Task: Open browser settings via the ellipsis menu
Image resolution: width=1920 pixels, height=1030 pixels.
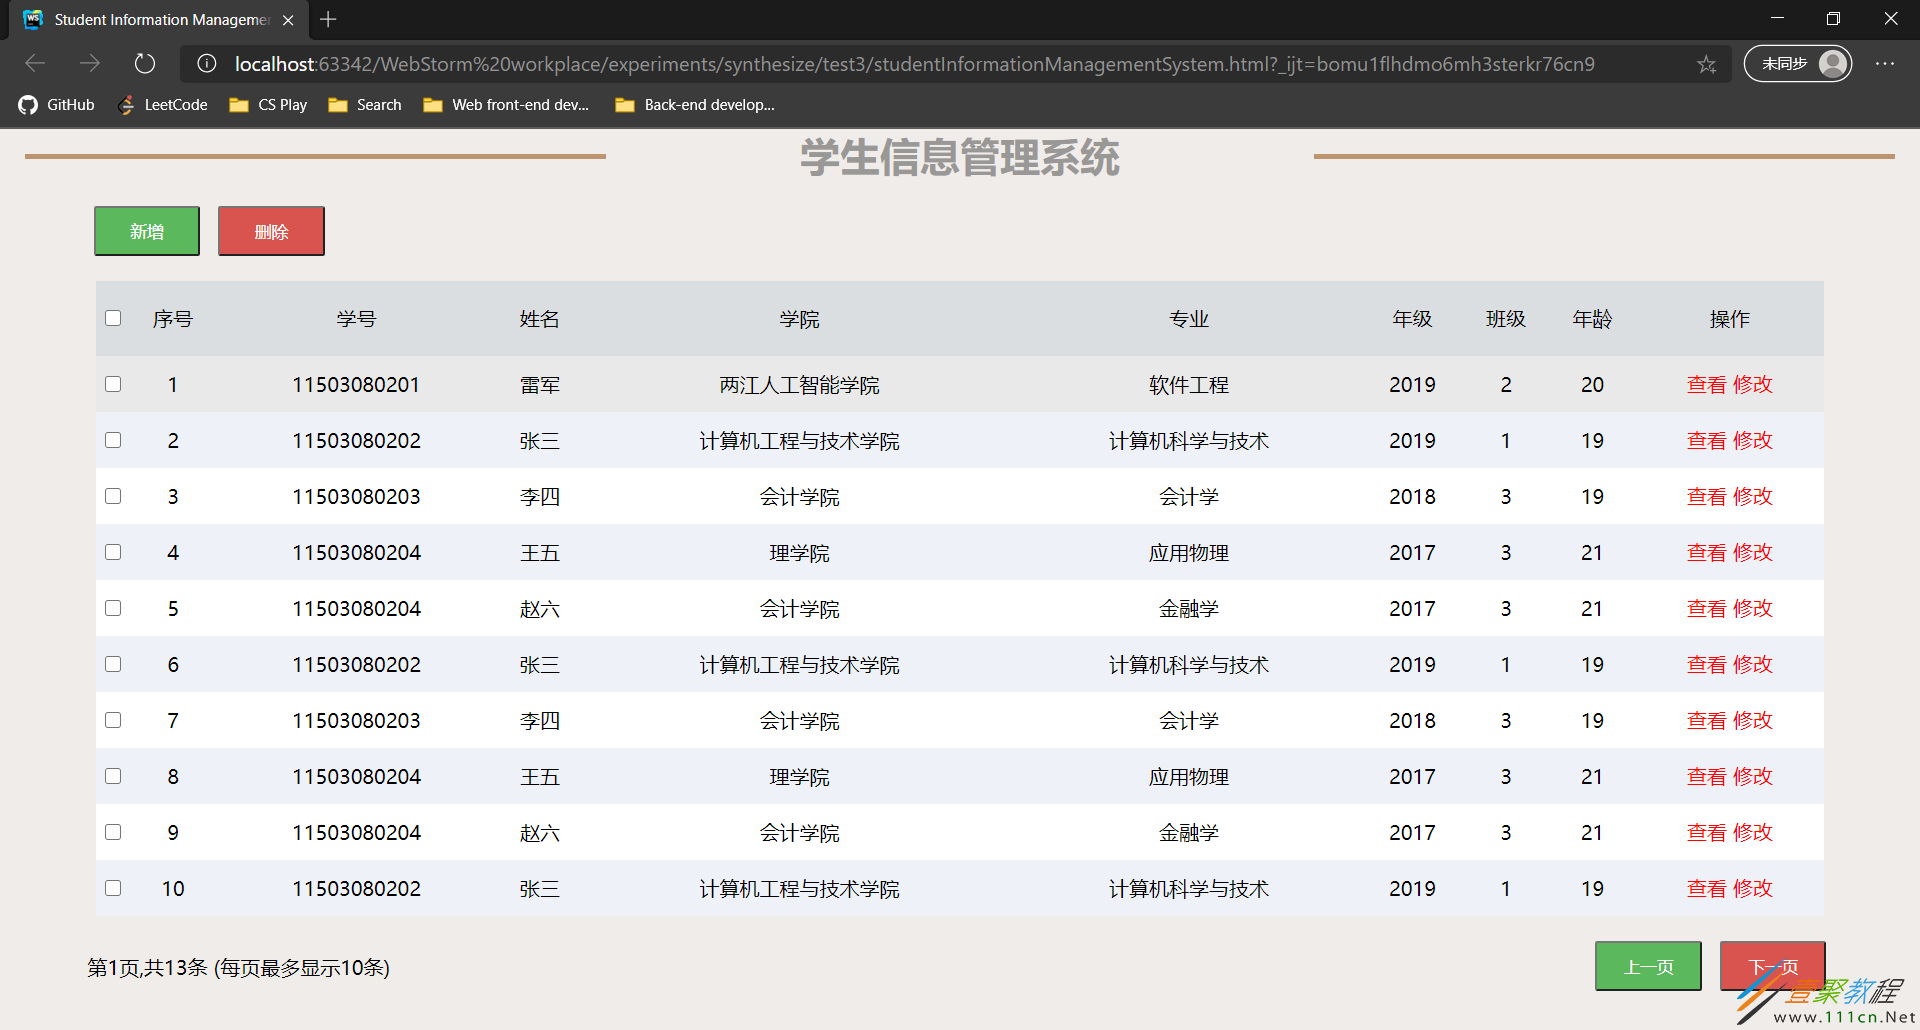Action: 1886,63
